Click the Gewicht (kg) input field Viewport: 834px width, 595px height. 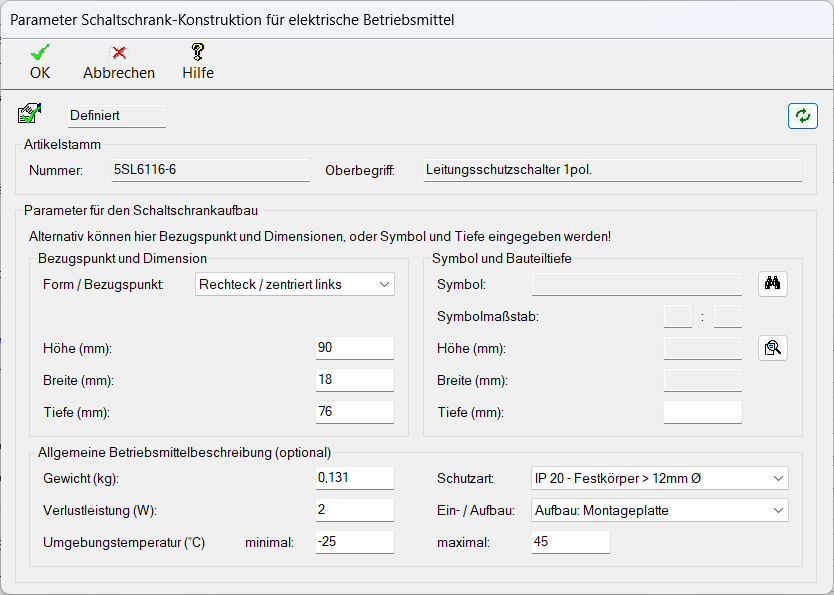(354, 479)
